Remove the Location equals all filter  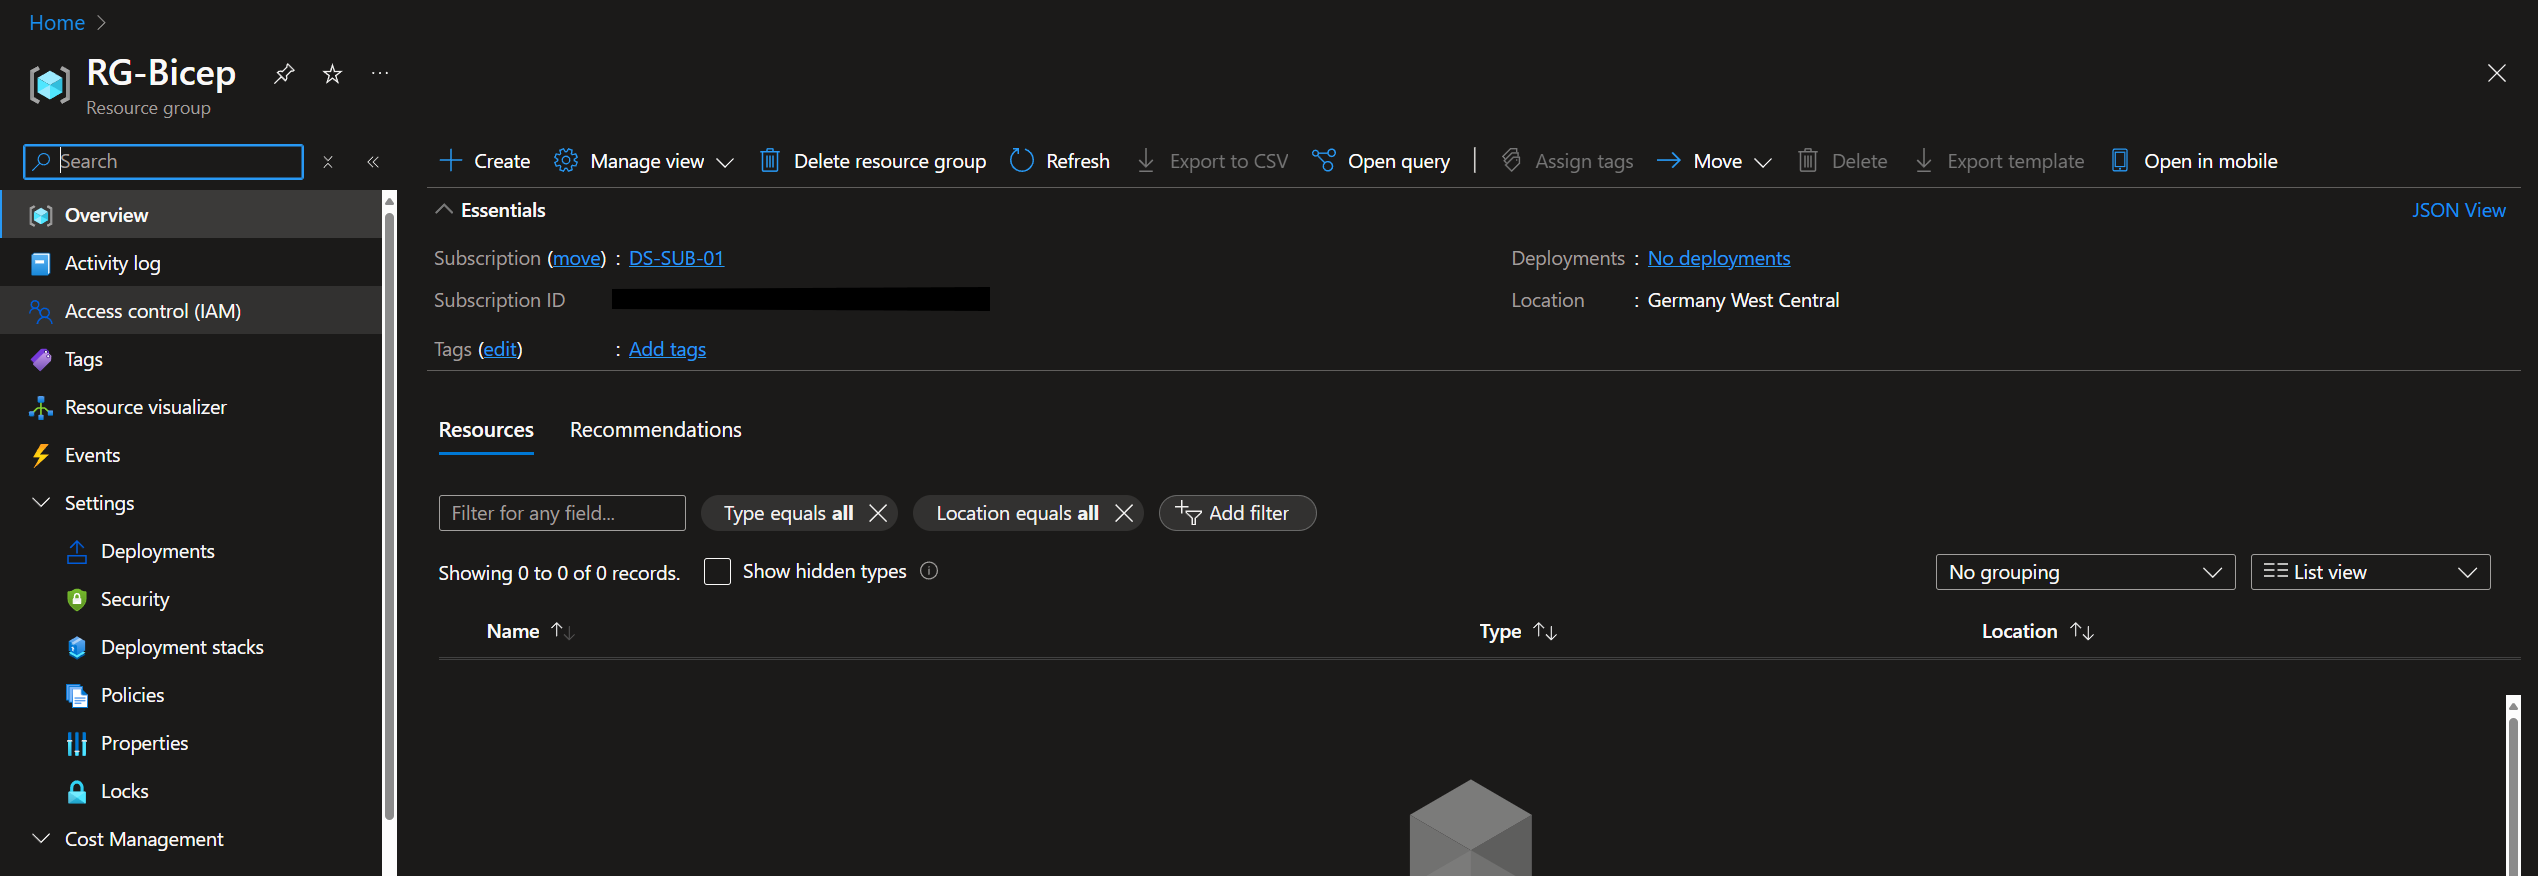click(x=1124, y=513)
